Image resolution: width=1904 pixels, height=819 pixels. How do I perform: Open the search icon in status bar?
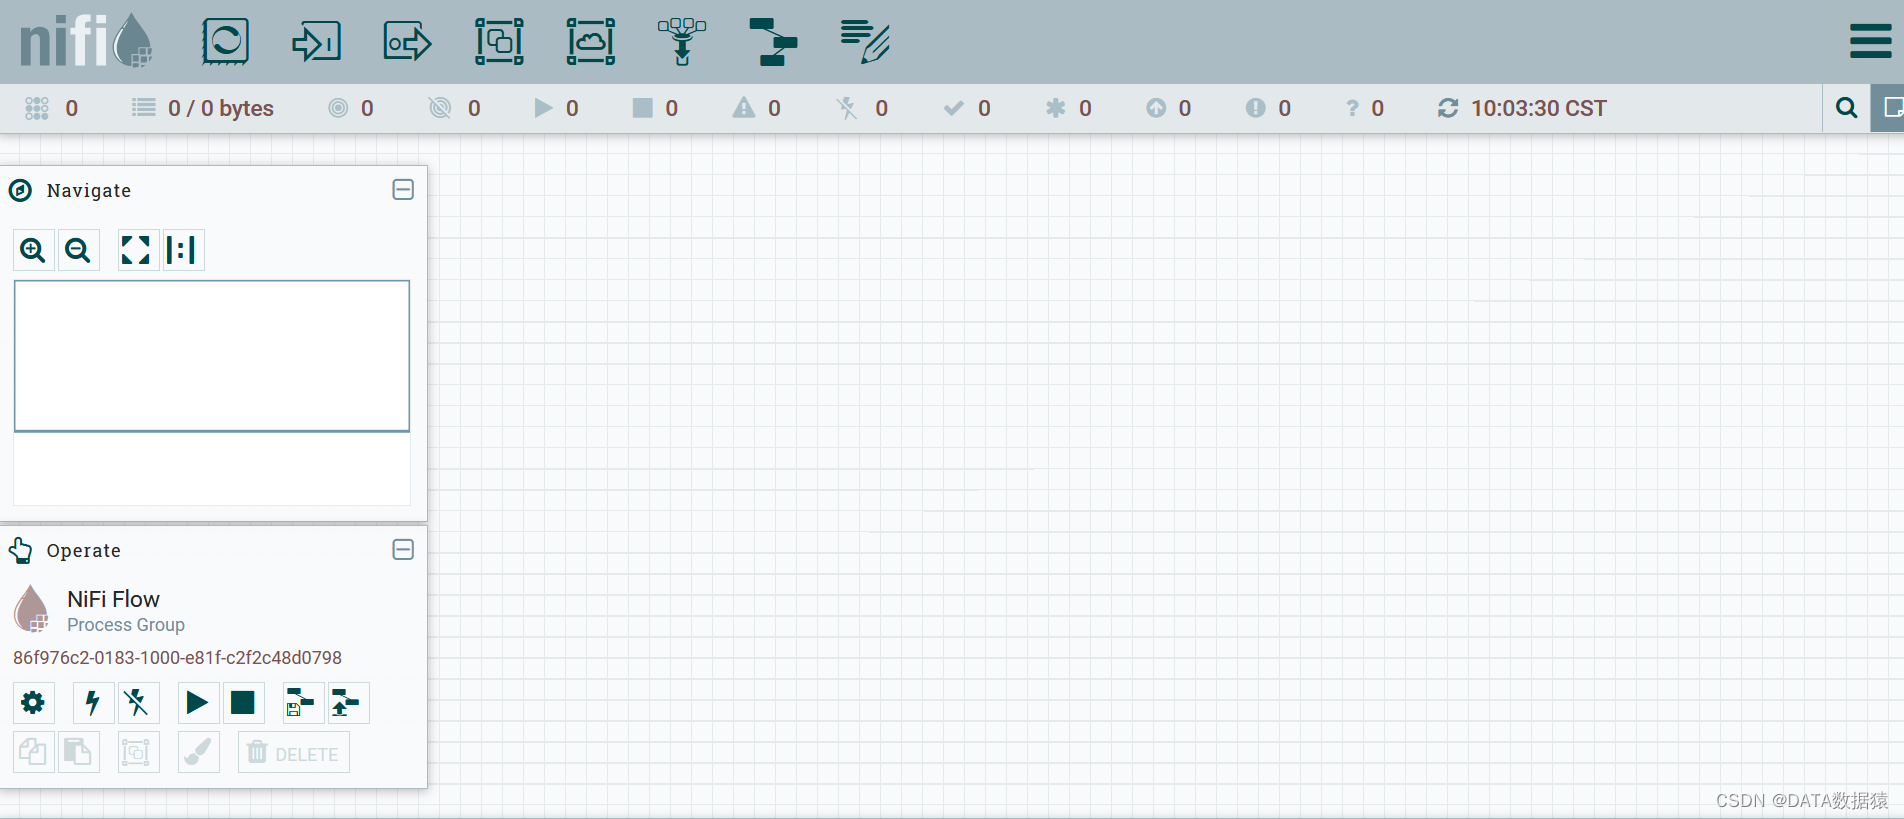point(1847,108)
